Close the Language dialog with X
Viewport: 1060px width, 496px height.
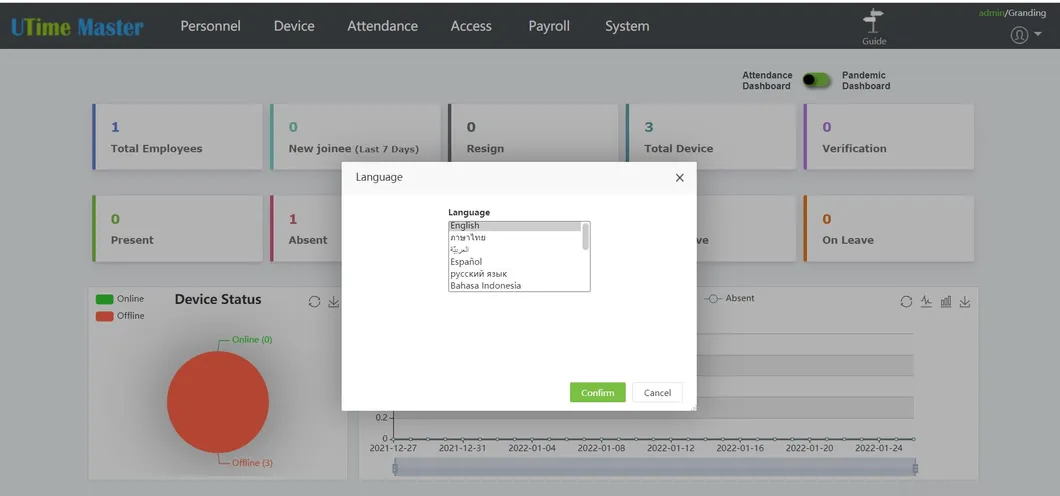[679, 178]
